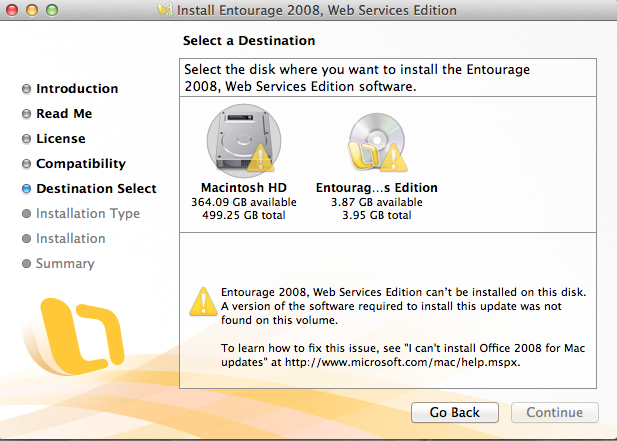Select the Macintosh HD disk icon

tap(244, 140)
